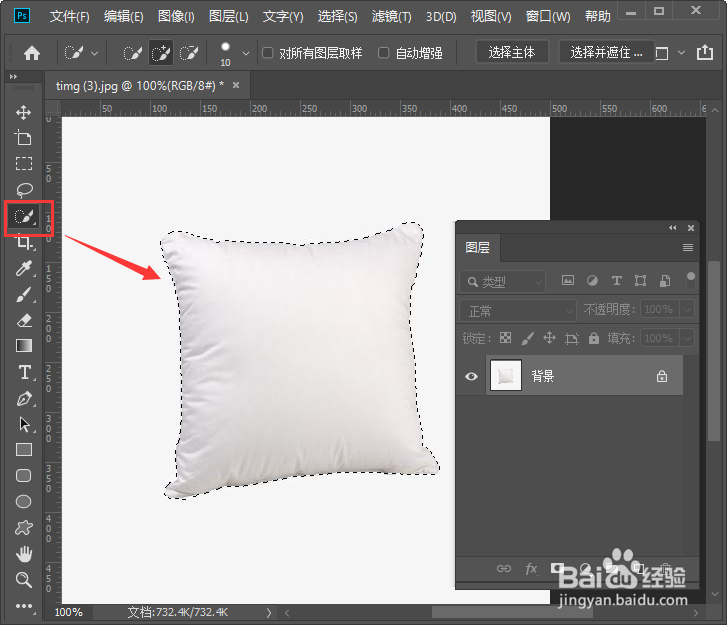The image size is (727, 625).
Task: Click the 选择并遮住 button
Action: (606, 52)
